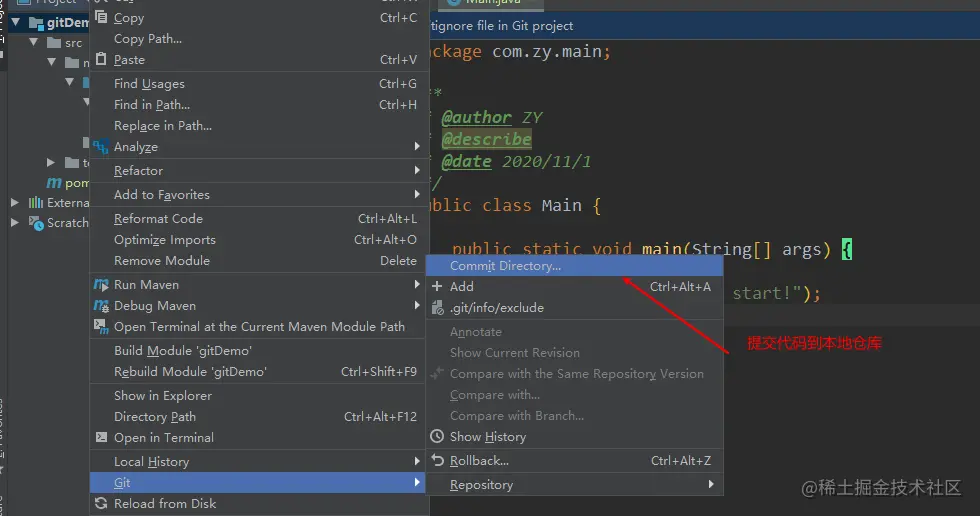Click the Scratches icon in project tree
The image size is (980, 516).
coord(36,222)
